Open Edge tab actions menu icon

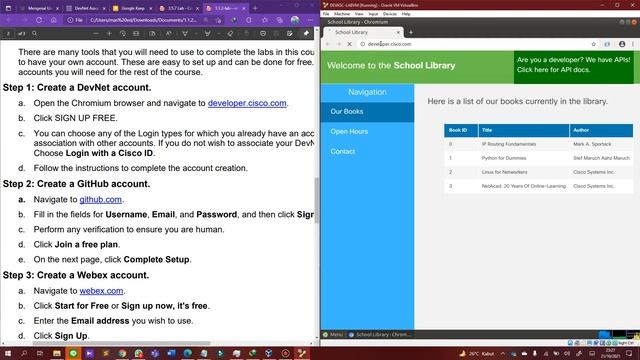tap(8, 8)
